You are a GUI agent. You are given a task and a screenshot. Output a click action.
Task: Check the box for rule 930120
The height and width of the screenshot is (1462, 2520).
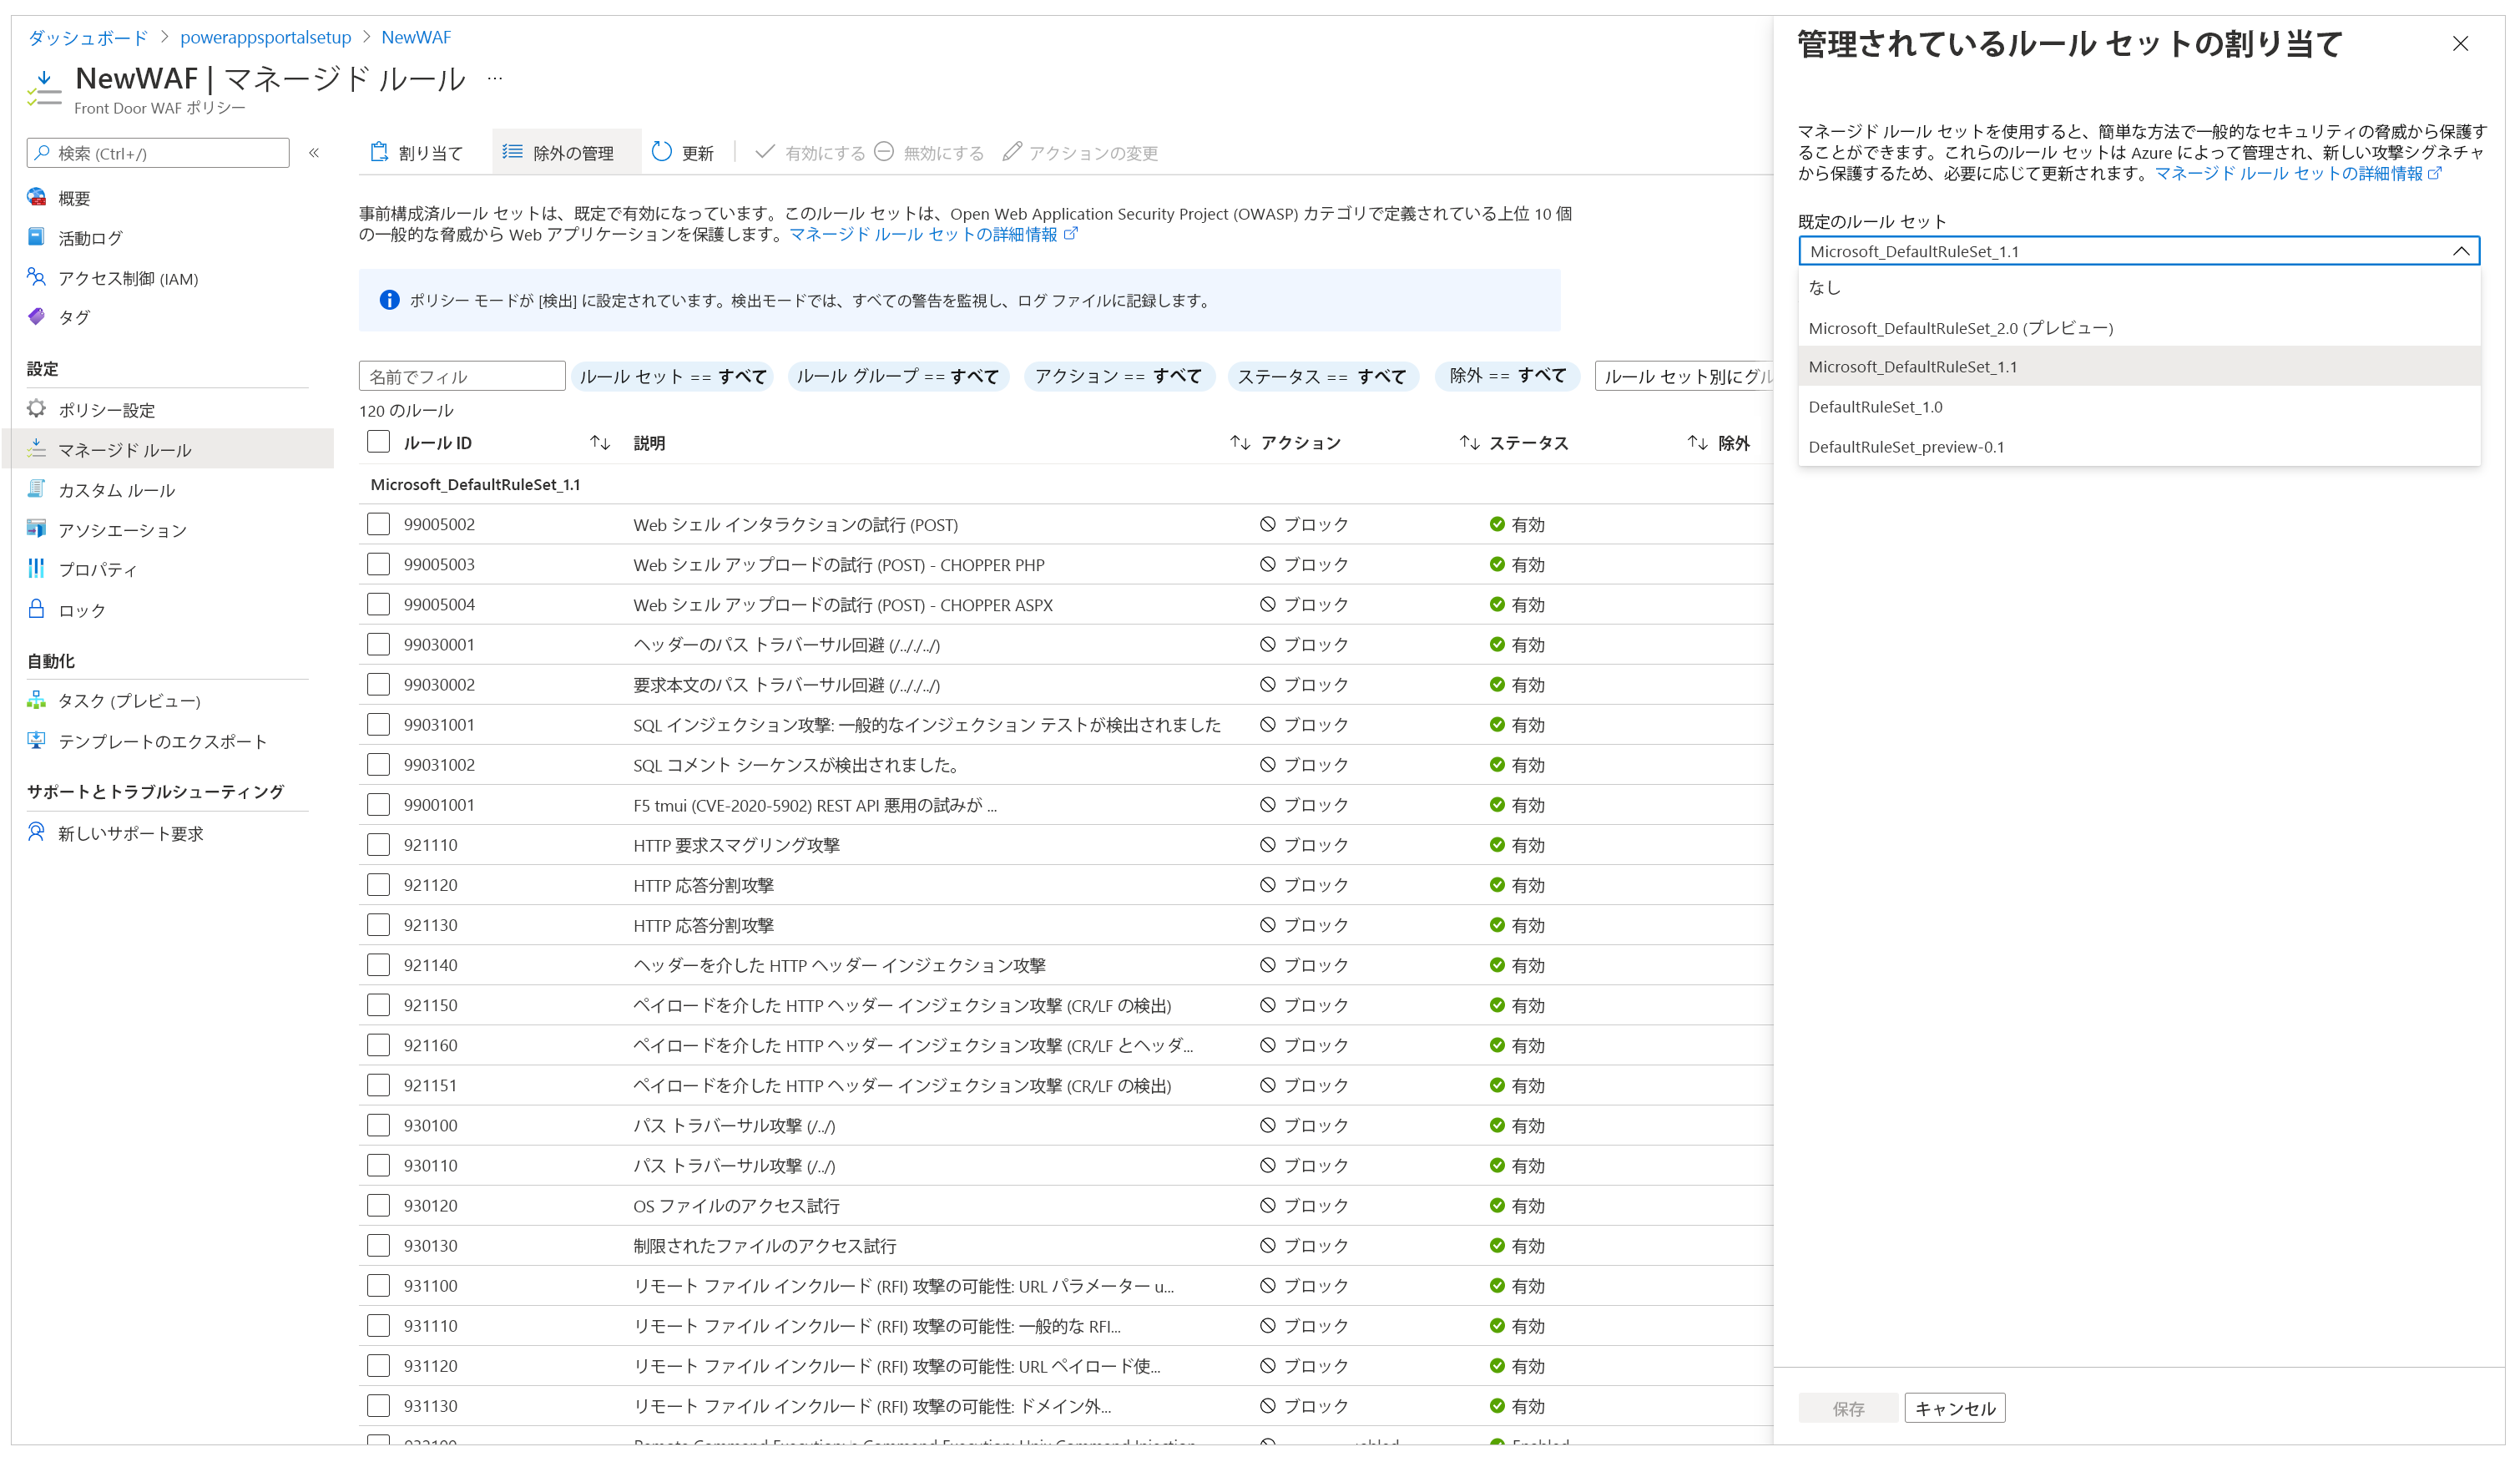(x=378, y=1205)
